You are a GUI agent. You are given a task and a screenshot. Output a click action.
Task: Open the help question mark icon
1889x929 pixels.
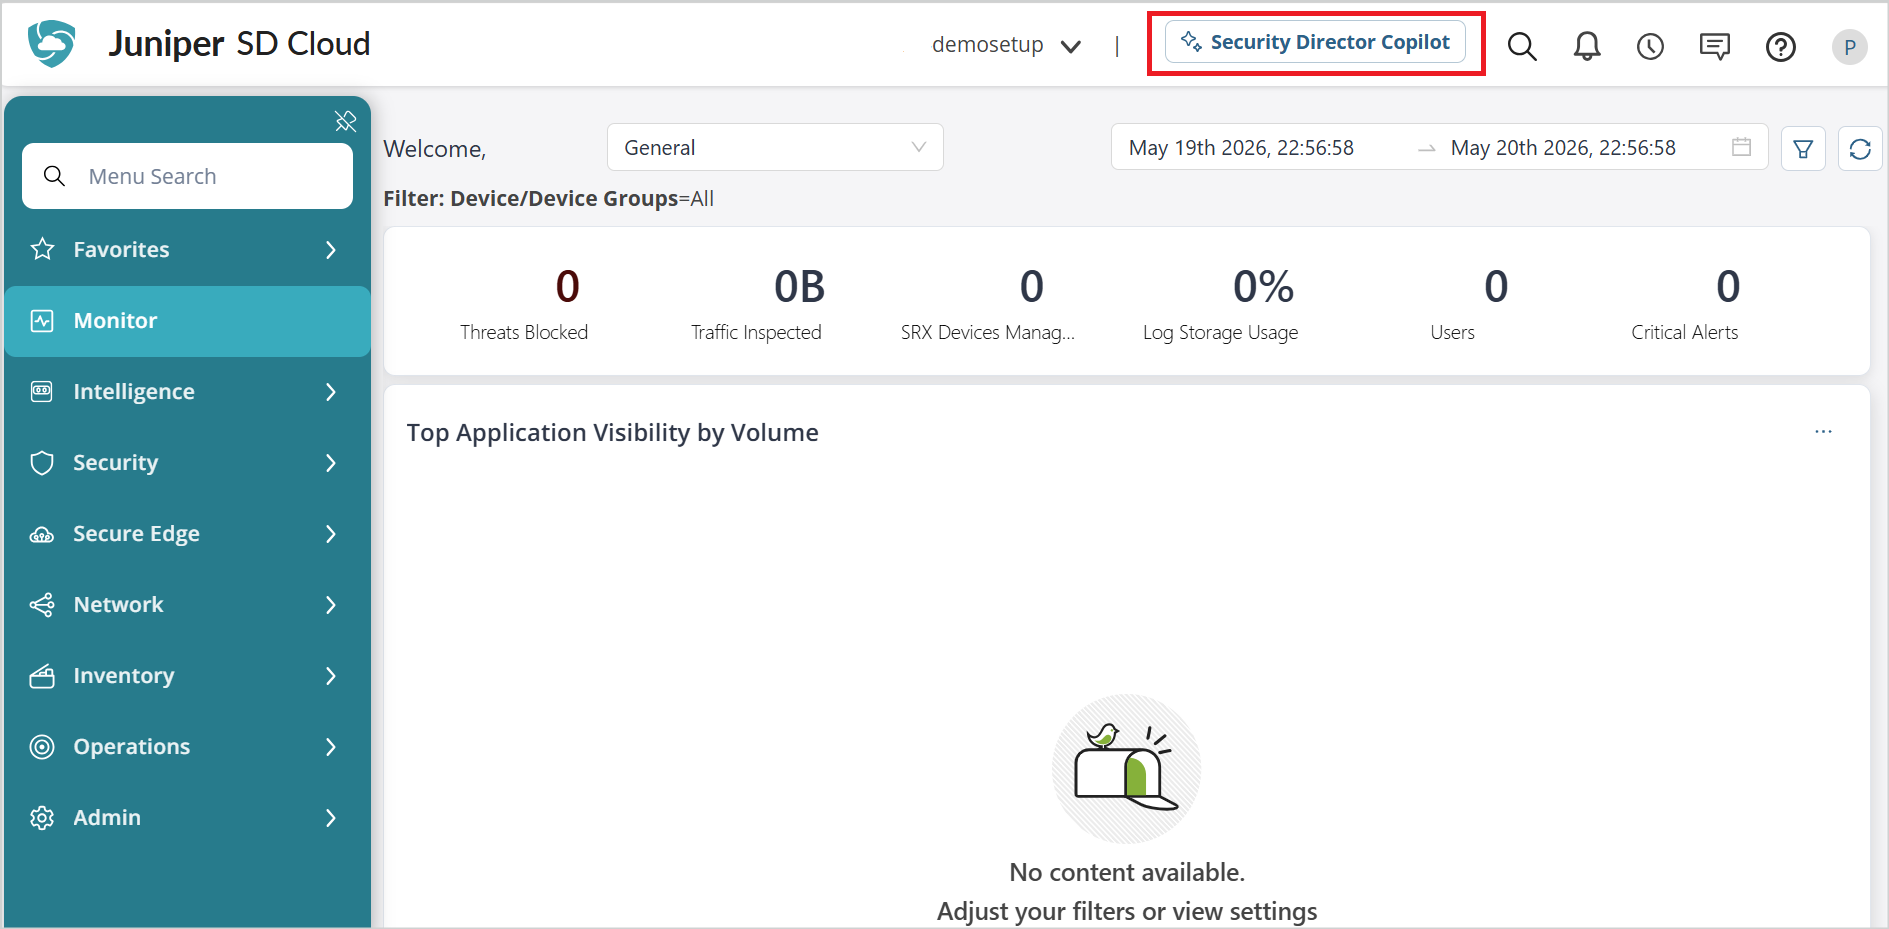click(x=1781, y=47)
